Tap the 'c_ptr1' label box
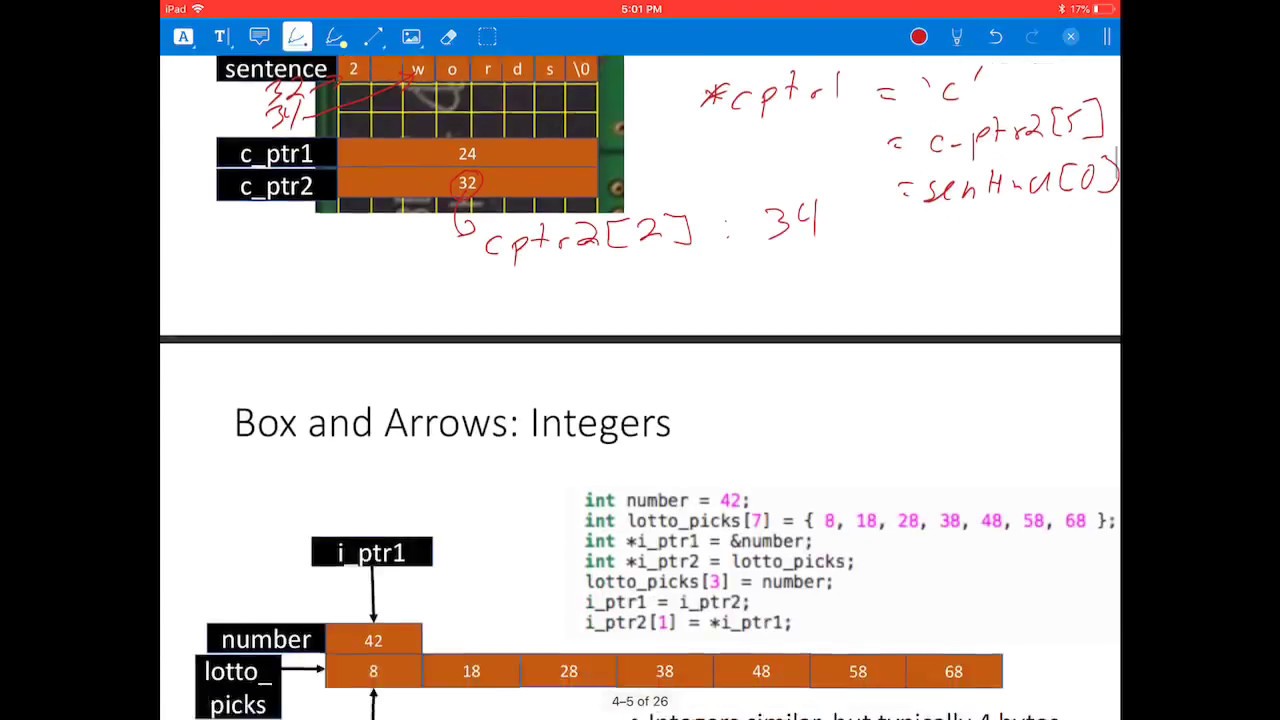The width and height of the screenshot is (1280, 720). pyautogui.click(x=276, y=154)
